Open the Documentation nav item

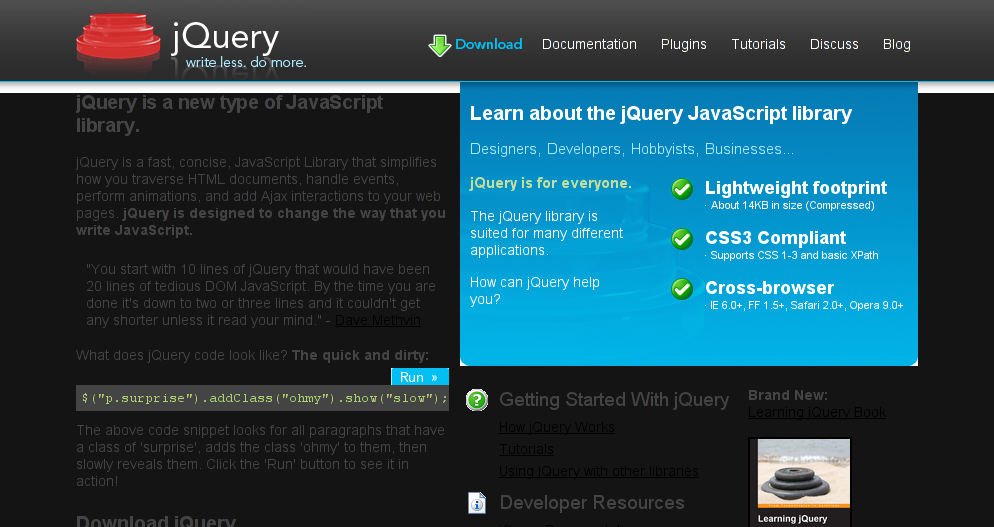589,44
